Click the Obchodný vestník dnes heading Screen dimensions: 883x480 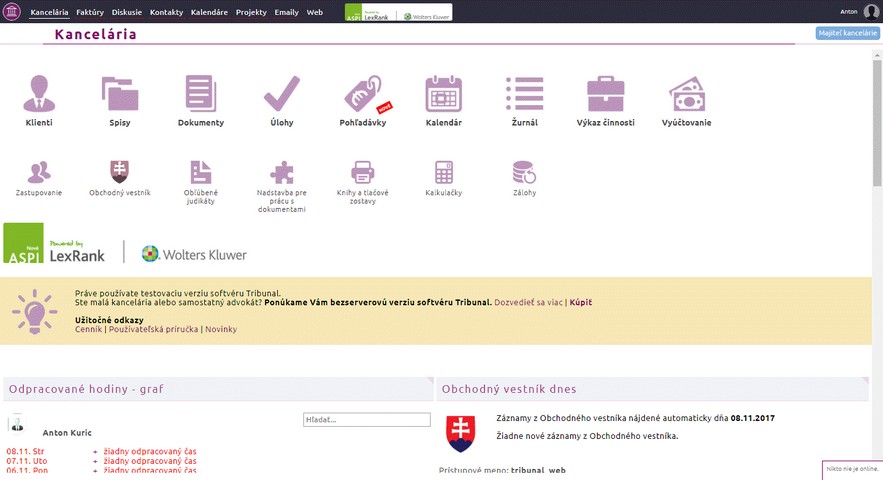509,389
